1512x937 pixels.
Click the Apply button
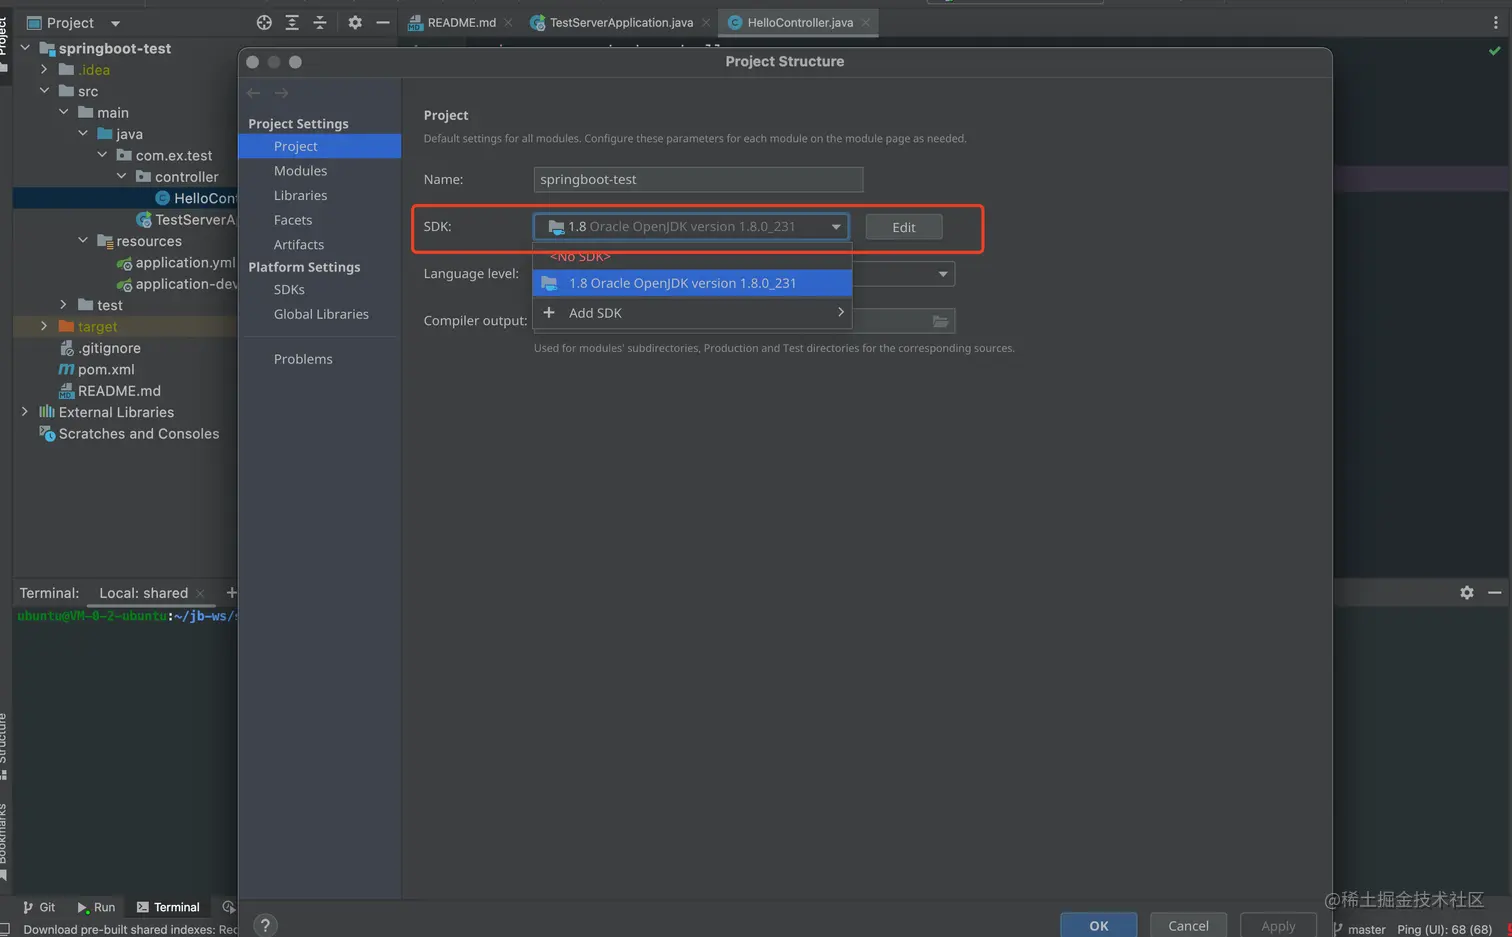click(1278, 925)
